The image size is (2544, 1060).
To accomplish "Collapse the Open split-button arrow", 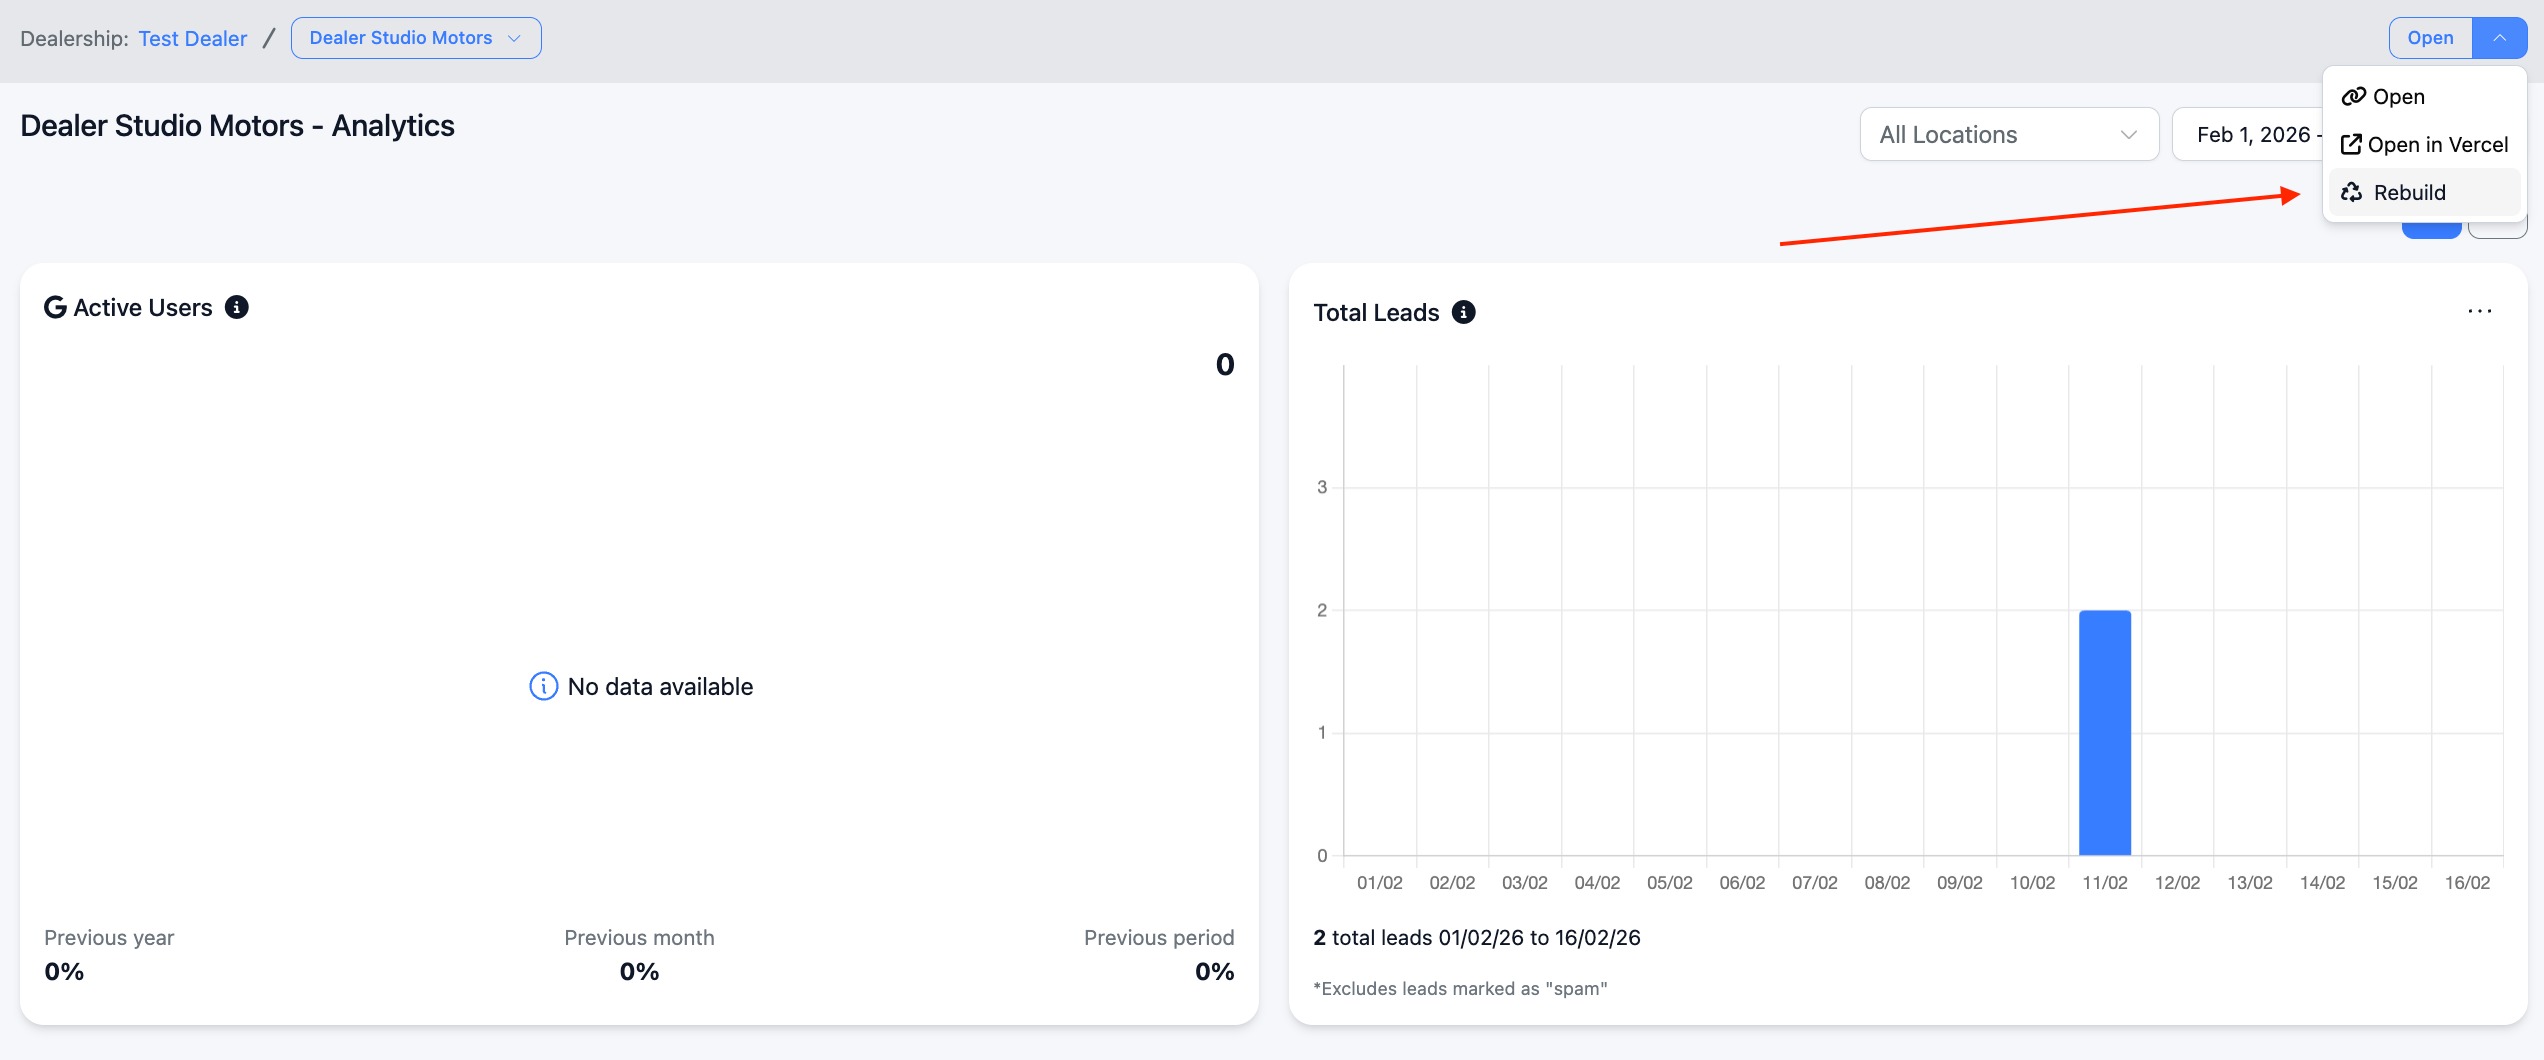I will [x=2499, y=38].
